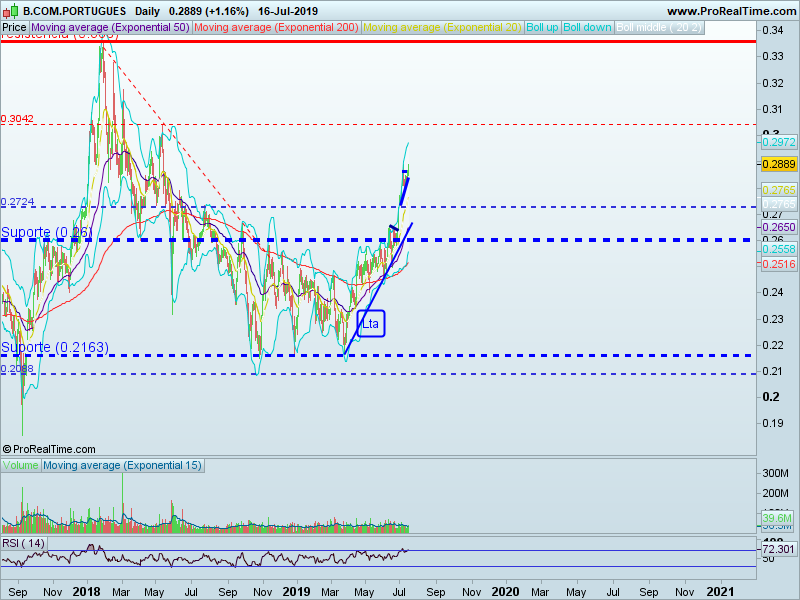Click the 0.2889 (+1.16%) quote text
Viewport: 800px width, 600px height.
point(209,11)
